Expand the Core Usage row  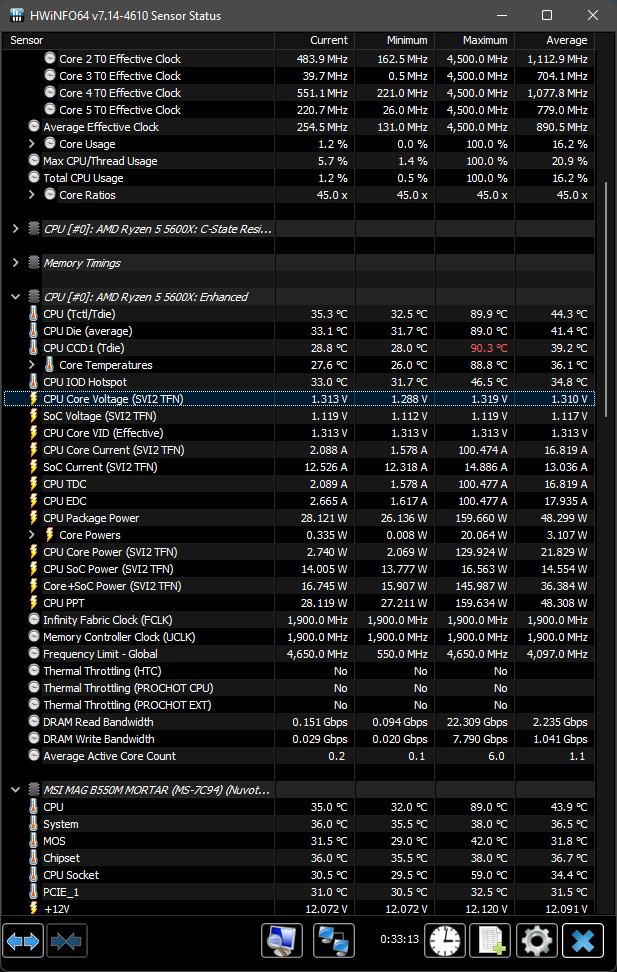tap(32, 144)
